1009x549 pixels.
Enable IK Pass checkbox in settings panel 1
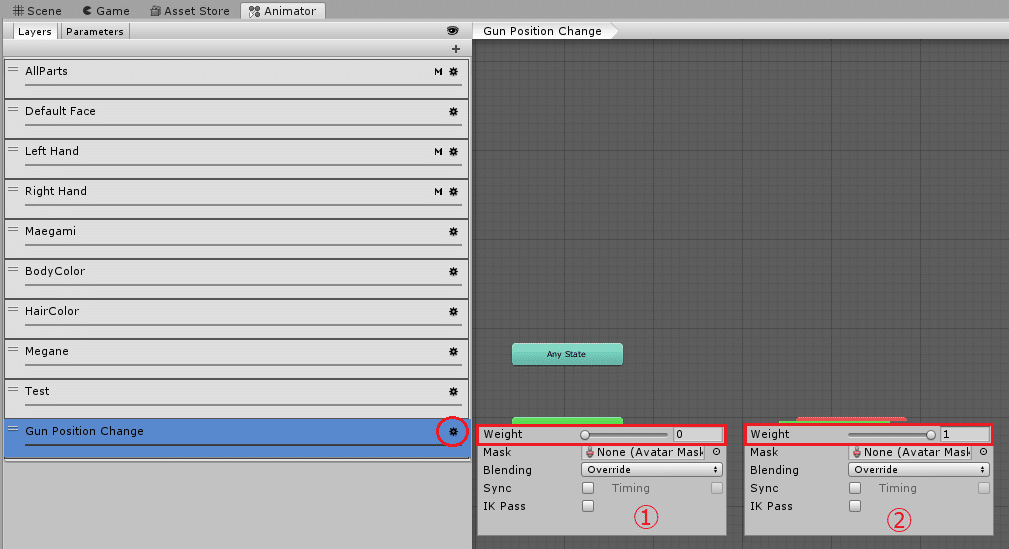coord(588,506)
